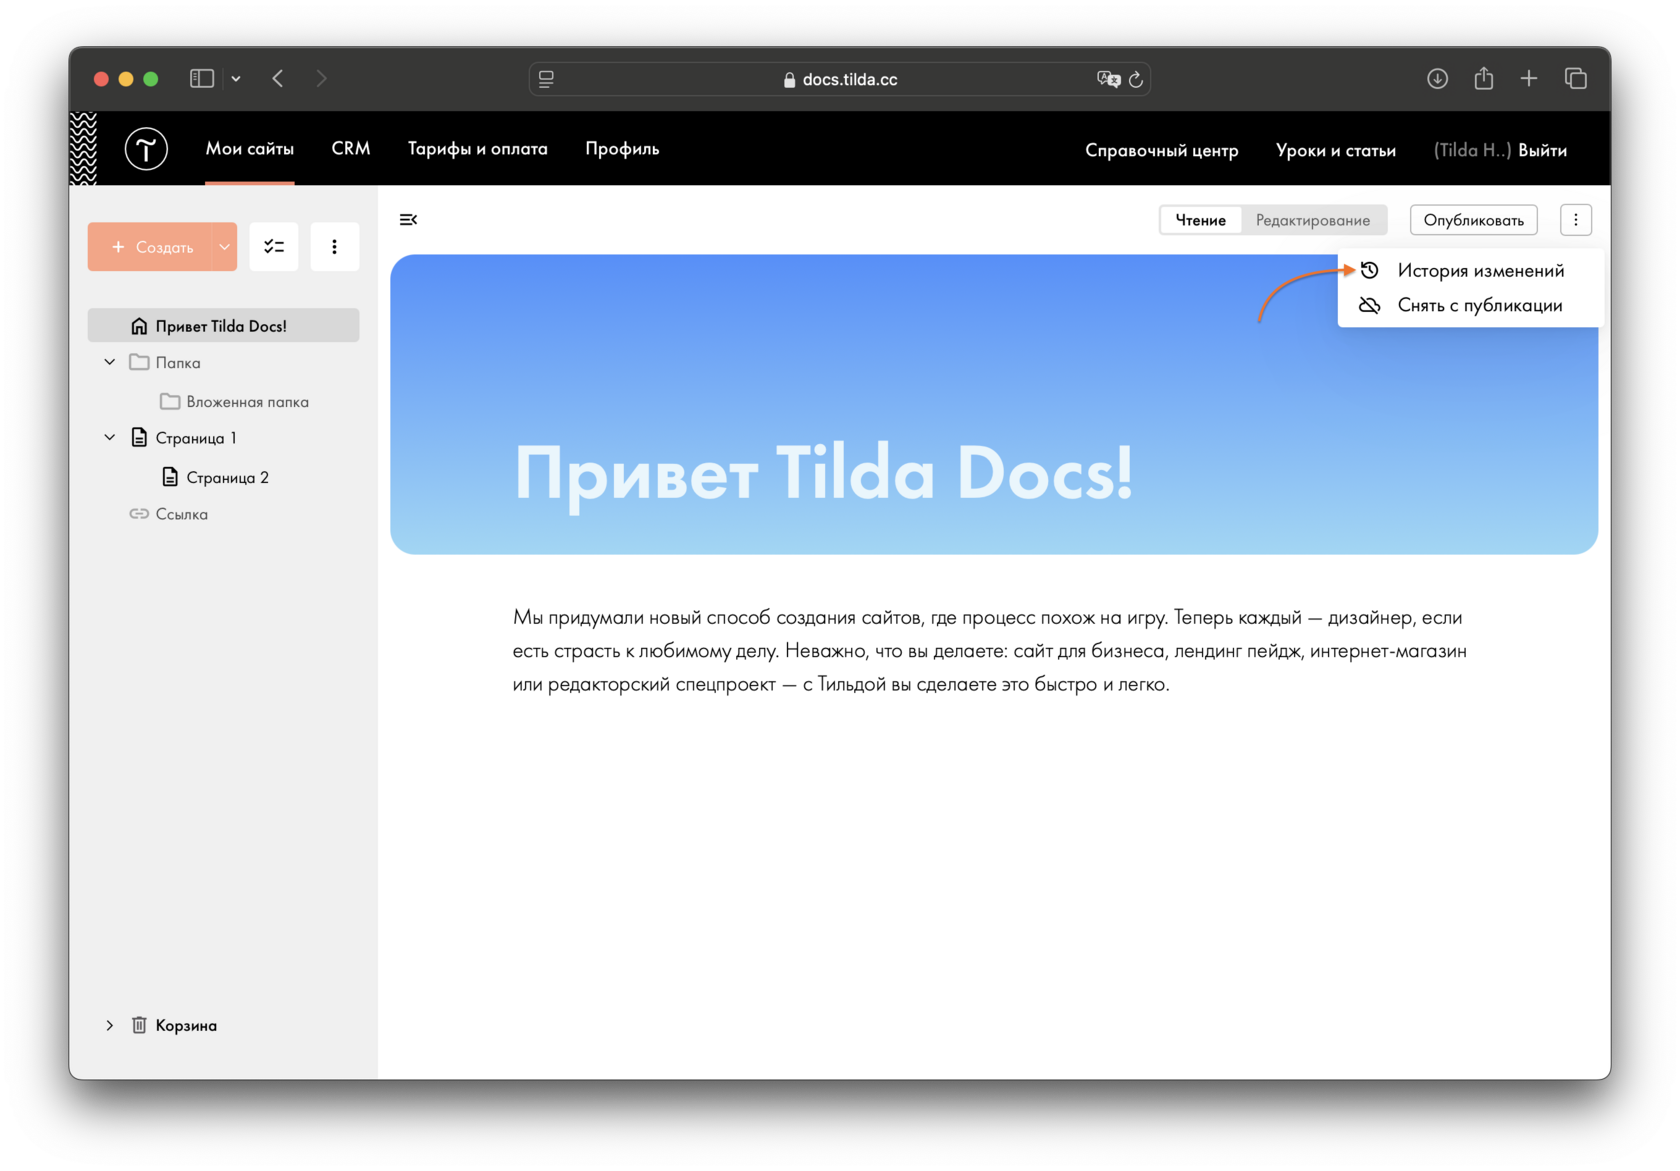This screenshot has height=1171, width=1680.
Task: Go back with Safari's back arrow
Action: [278, 78]
